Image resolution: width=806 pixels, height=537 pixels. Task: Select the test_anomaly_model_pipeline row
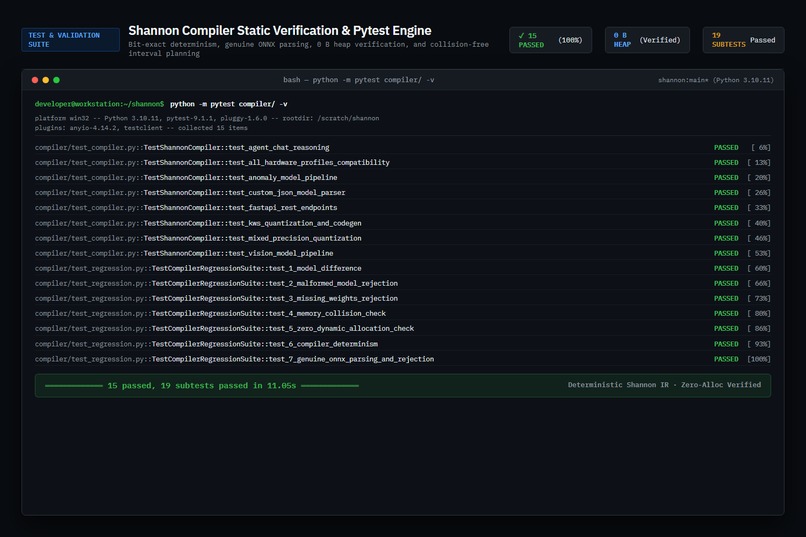pyautogui.click(x=402, y=177)
